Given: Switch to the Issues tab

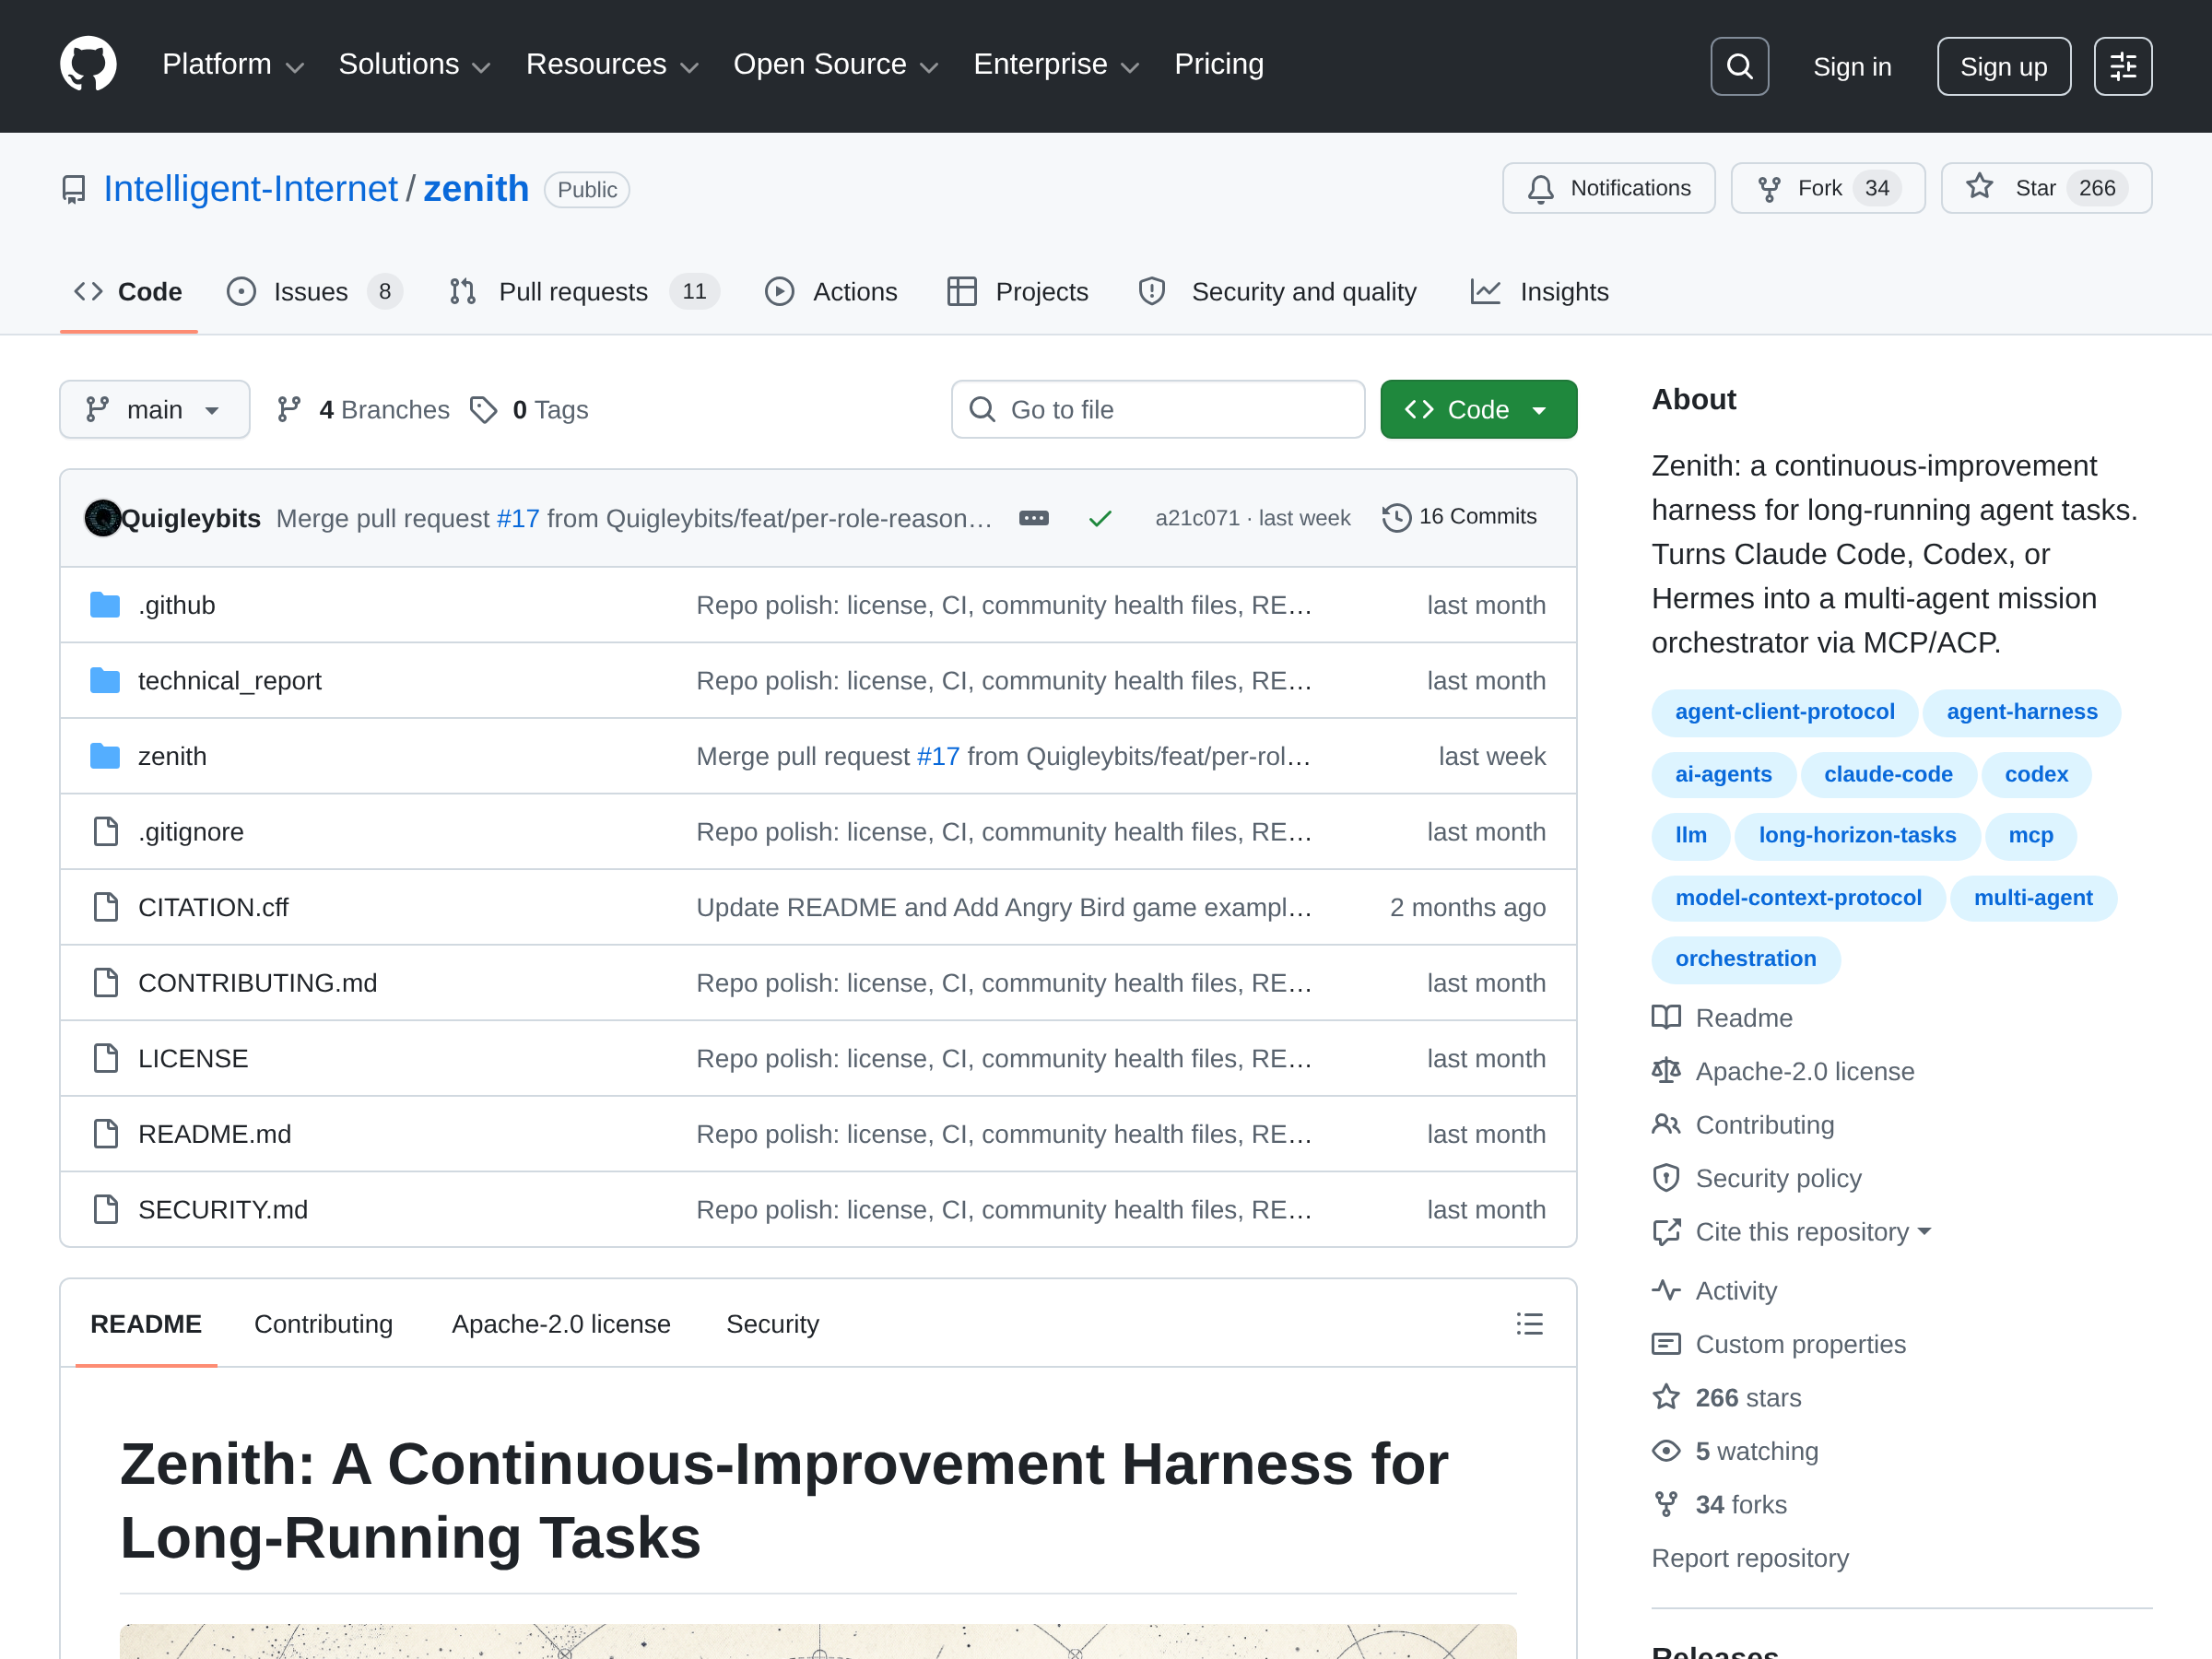Looking at the screenshot, I should click(x=314, y=292).
